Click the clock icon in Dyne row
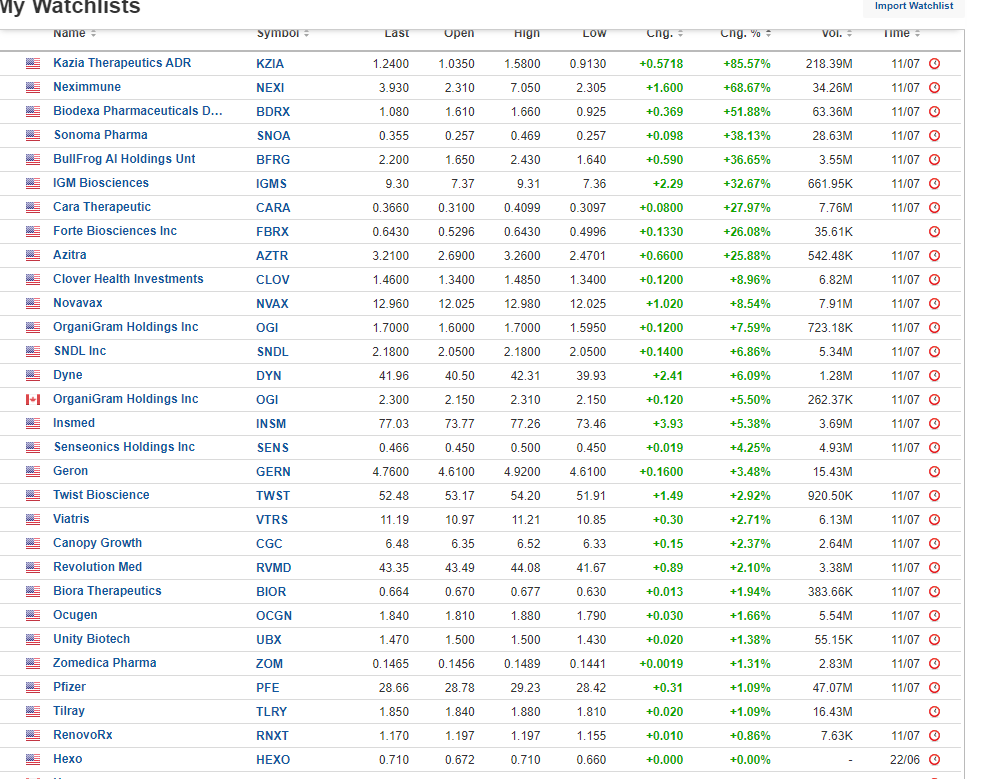 coord(934,376)
